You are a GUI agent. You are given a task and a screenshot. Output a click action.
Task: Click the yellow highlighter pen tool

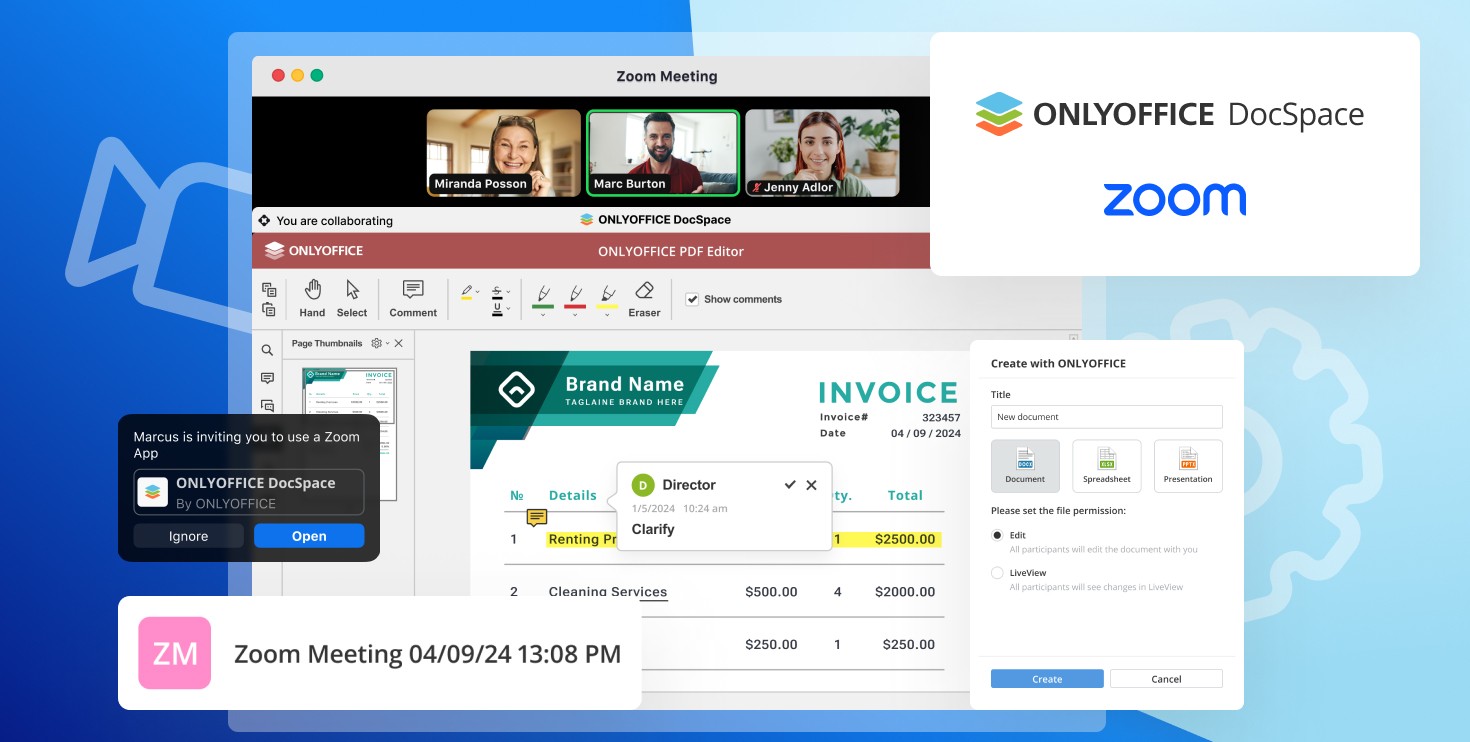[x=606, y=294]
